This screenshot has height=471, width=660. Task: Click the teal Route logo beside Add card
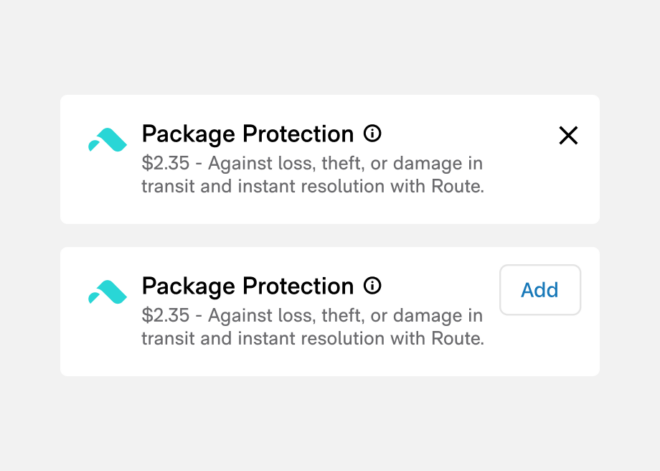coord(107,292)
